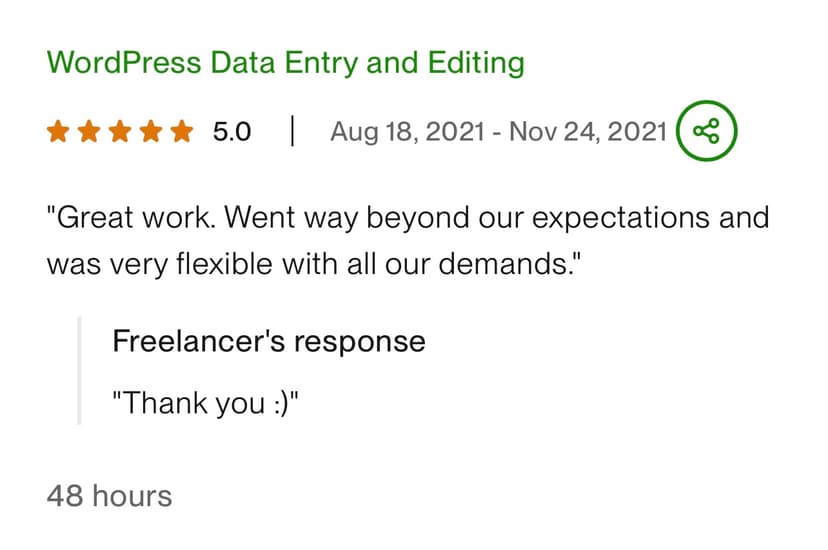Click the Aug 18, 2021 start date
The width and height of the screenshot is (828, 550).
click(407, 131)
